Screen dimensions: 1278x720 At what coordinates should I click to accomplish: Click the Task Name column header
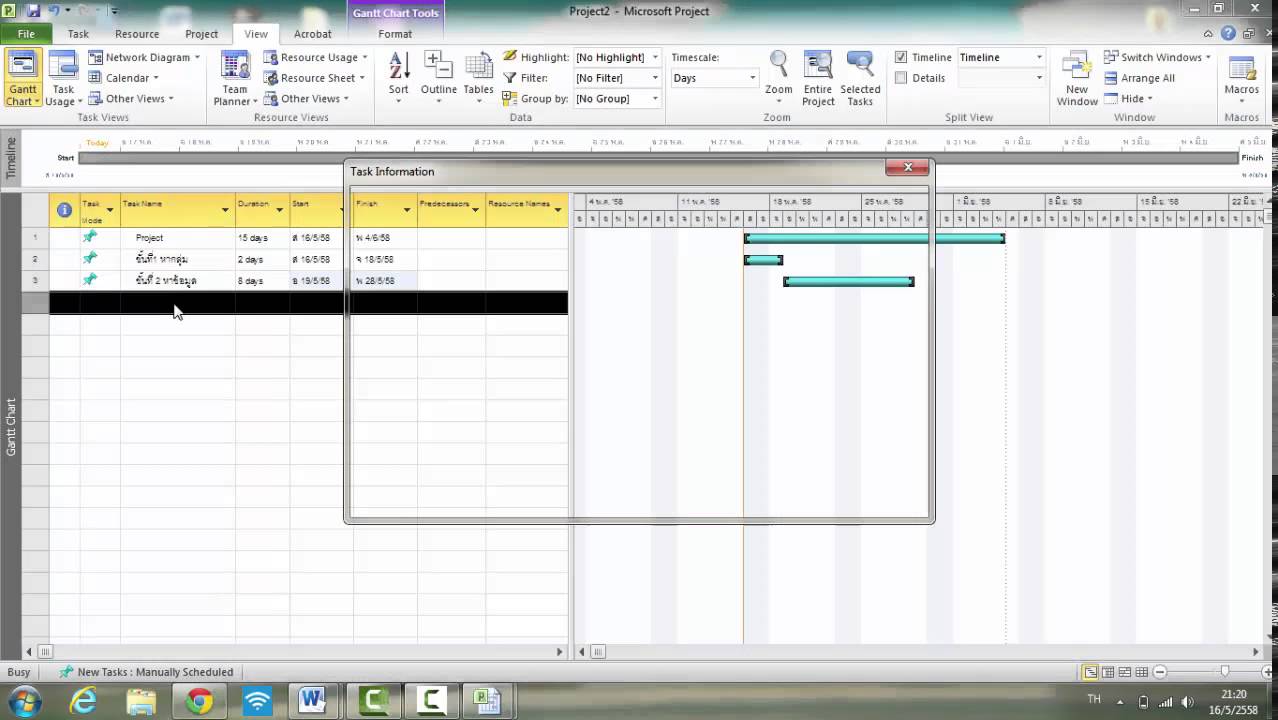point(177,210)
